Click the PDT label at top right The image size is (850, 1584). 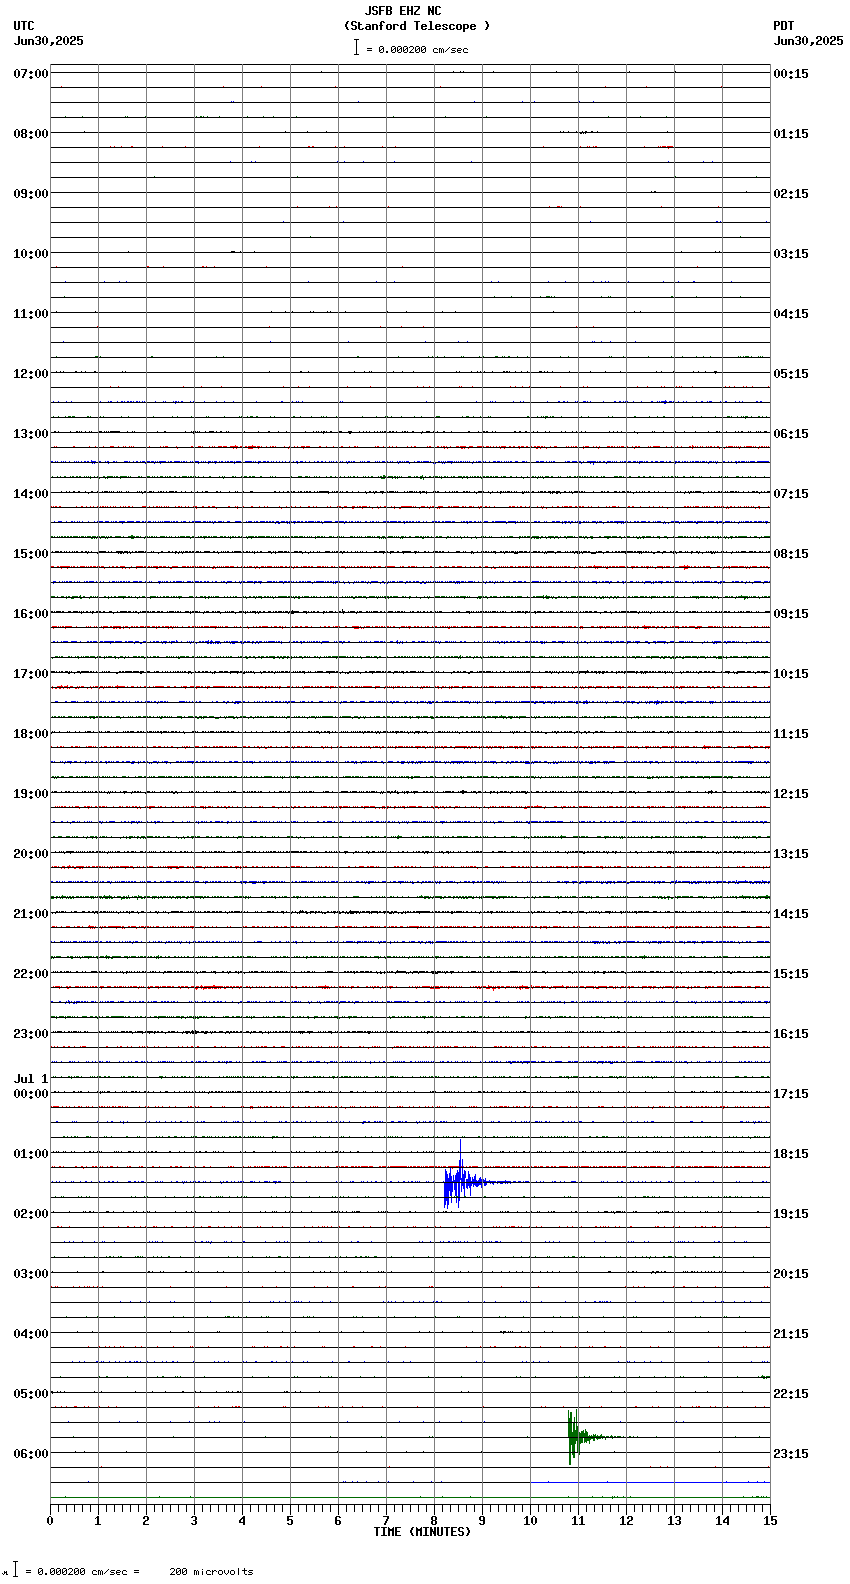coord(784,26)
